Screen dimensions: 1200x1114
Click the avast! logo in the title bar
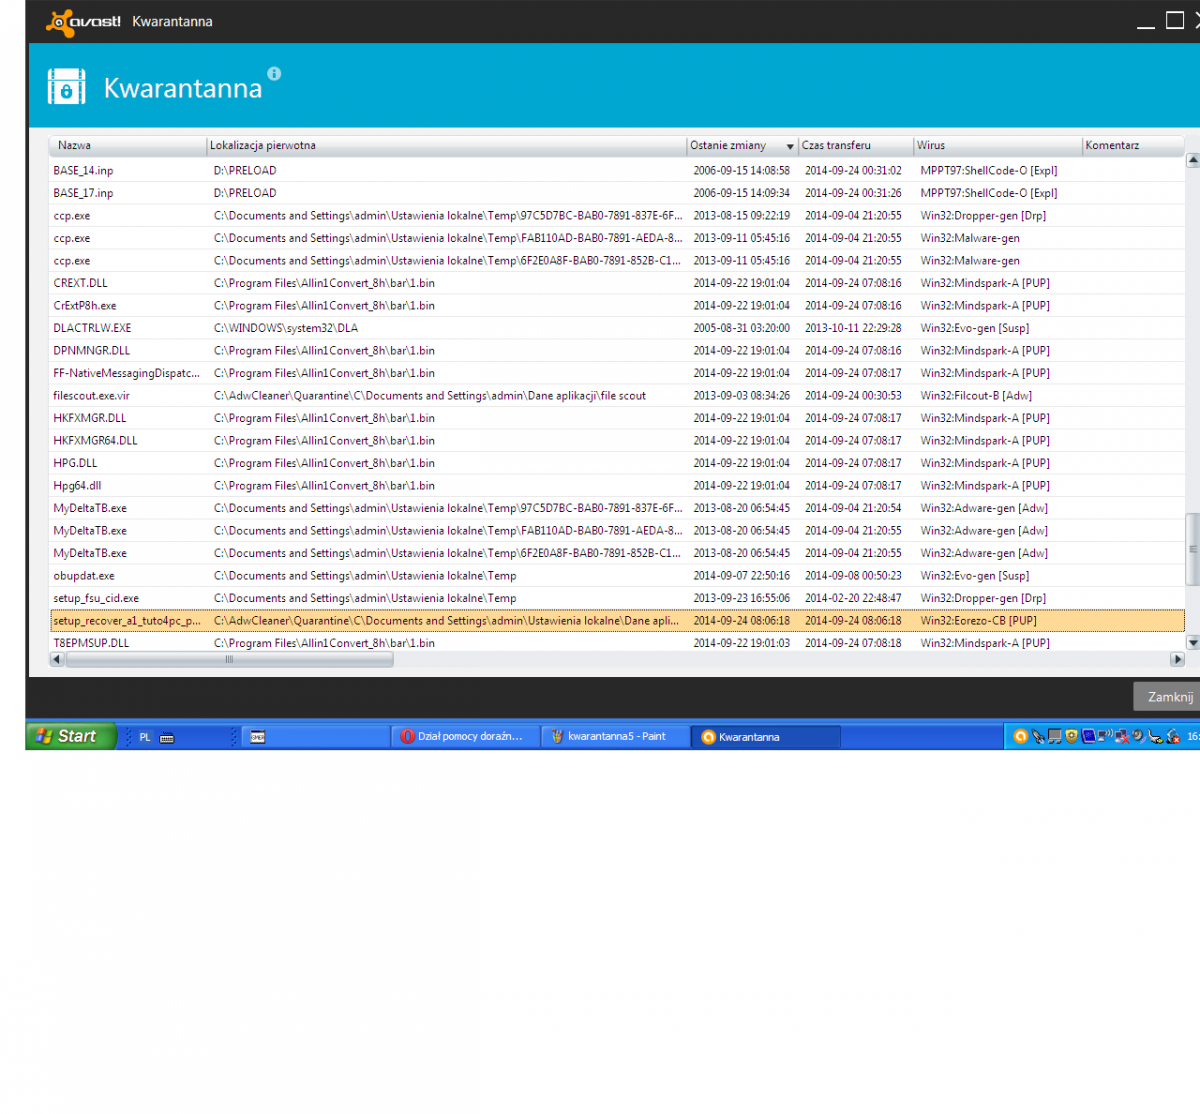pyautogui.click(x=83, y=21)
